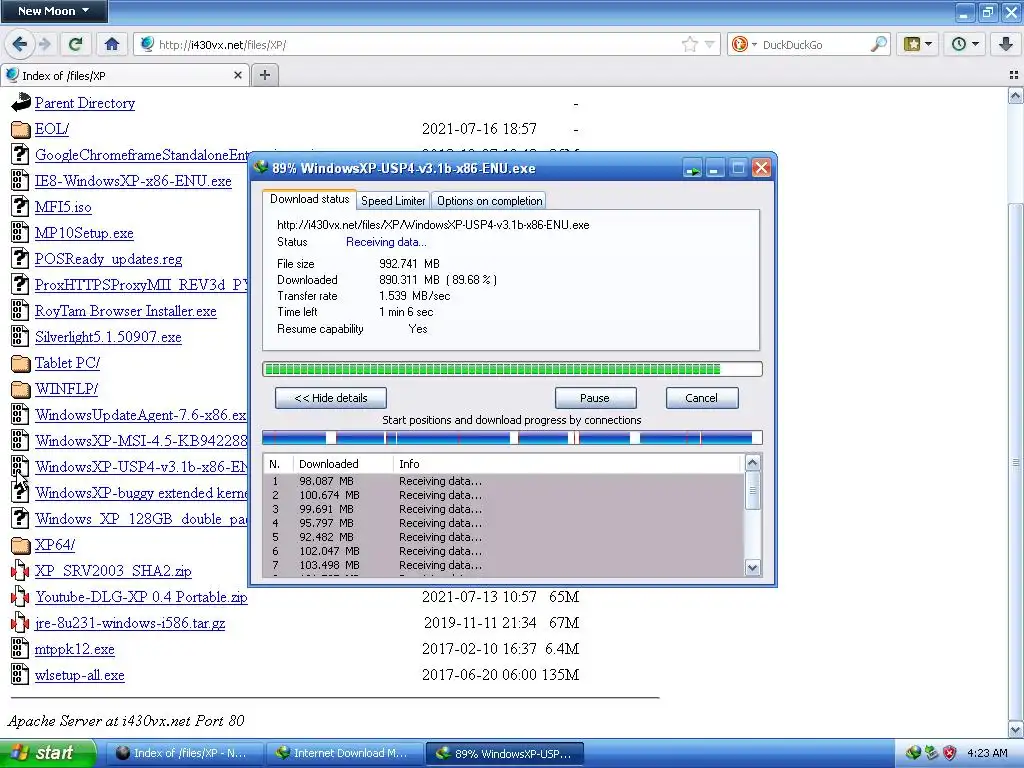
Task: Open the POSReady_updates.reg link
Action: (108, 259)
